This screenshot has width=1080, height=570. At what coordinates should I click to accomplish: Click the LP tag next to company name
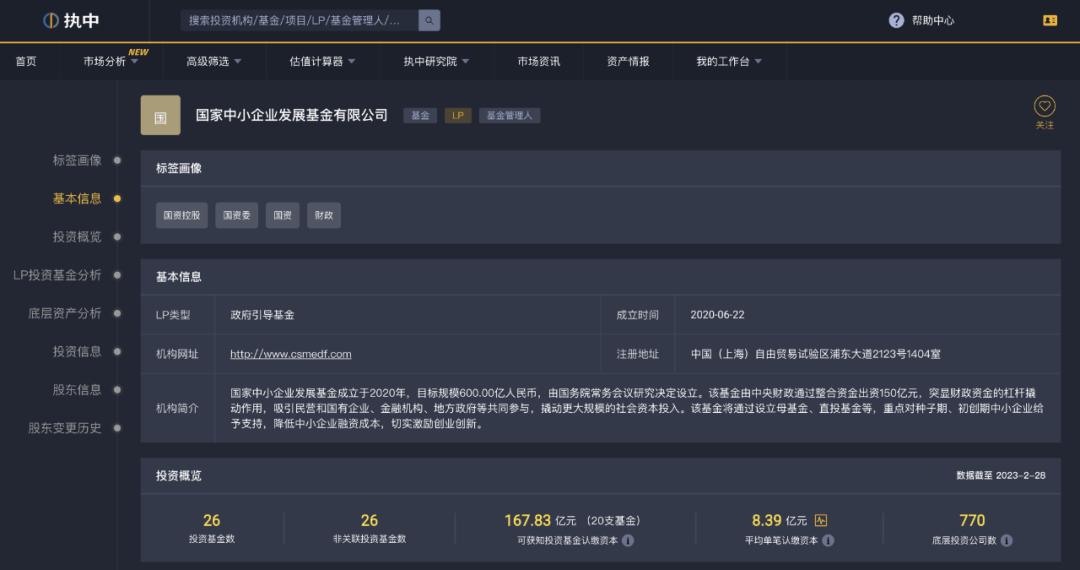point(458,116)
